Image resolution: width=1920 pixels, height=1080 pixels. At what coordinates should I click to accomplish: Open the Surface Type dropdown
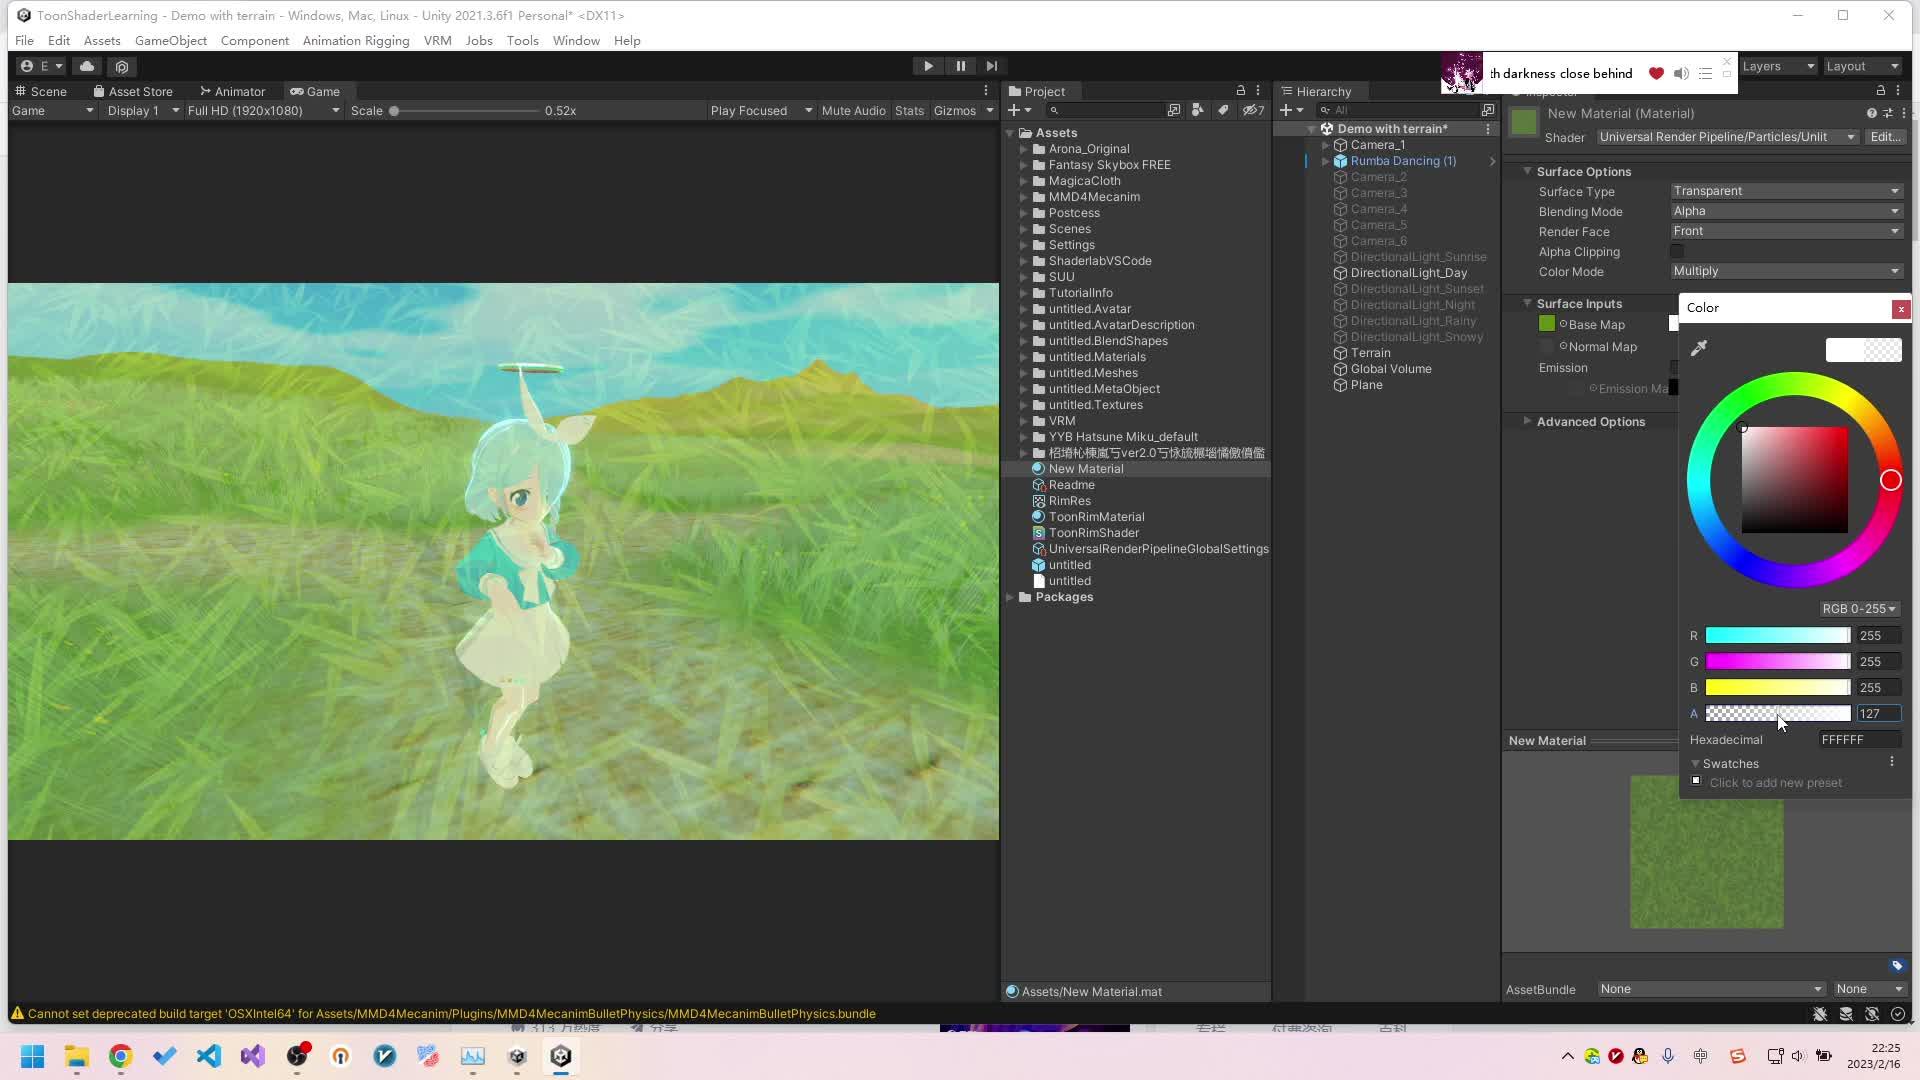[x=1786, y=191]
